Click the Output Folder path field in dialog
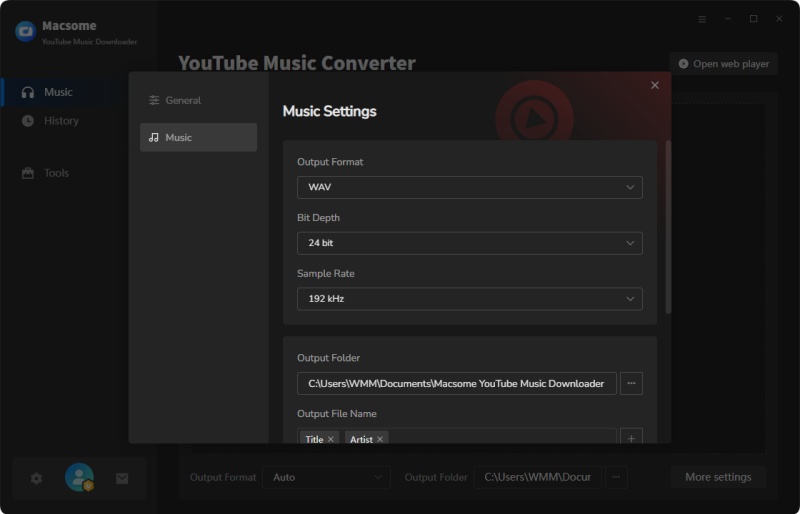800x514 pixels. tap(457, 383)
